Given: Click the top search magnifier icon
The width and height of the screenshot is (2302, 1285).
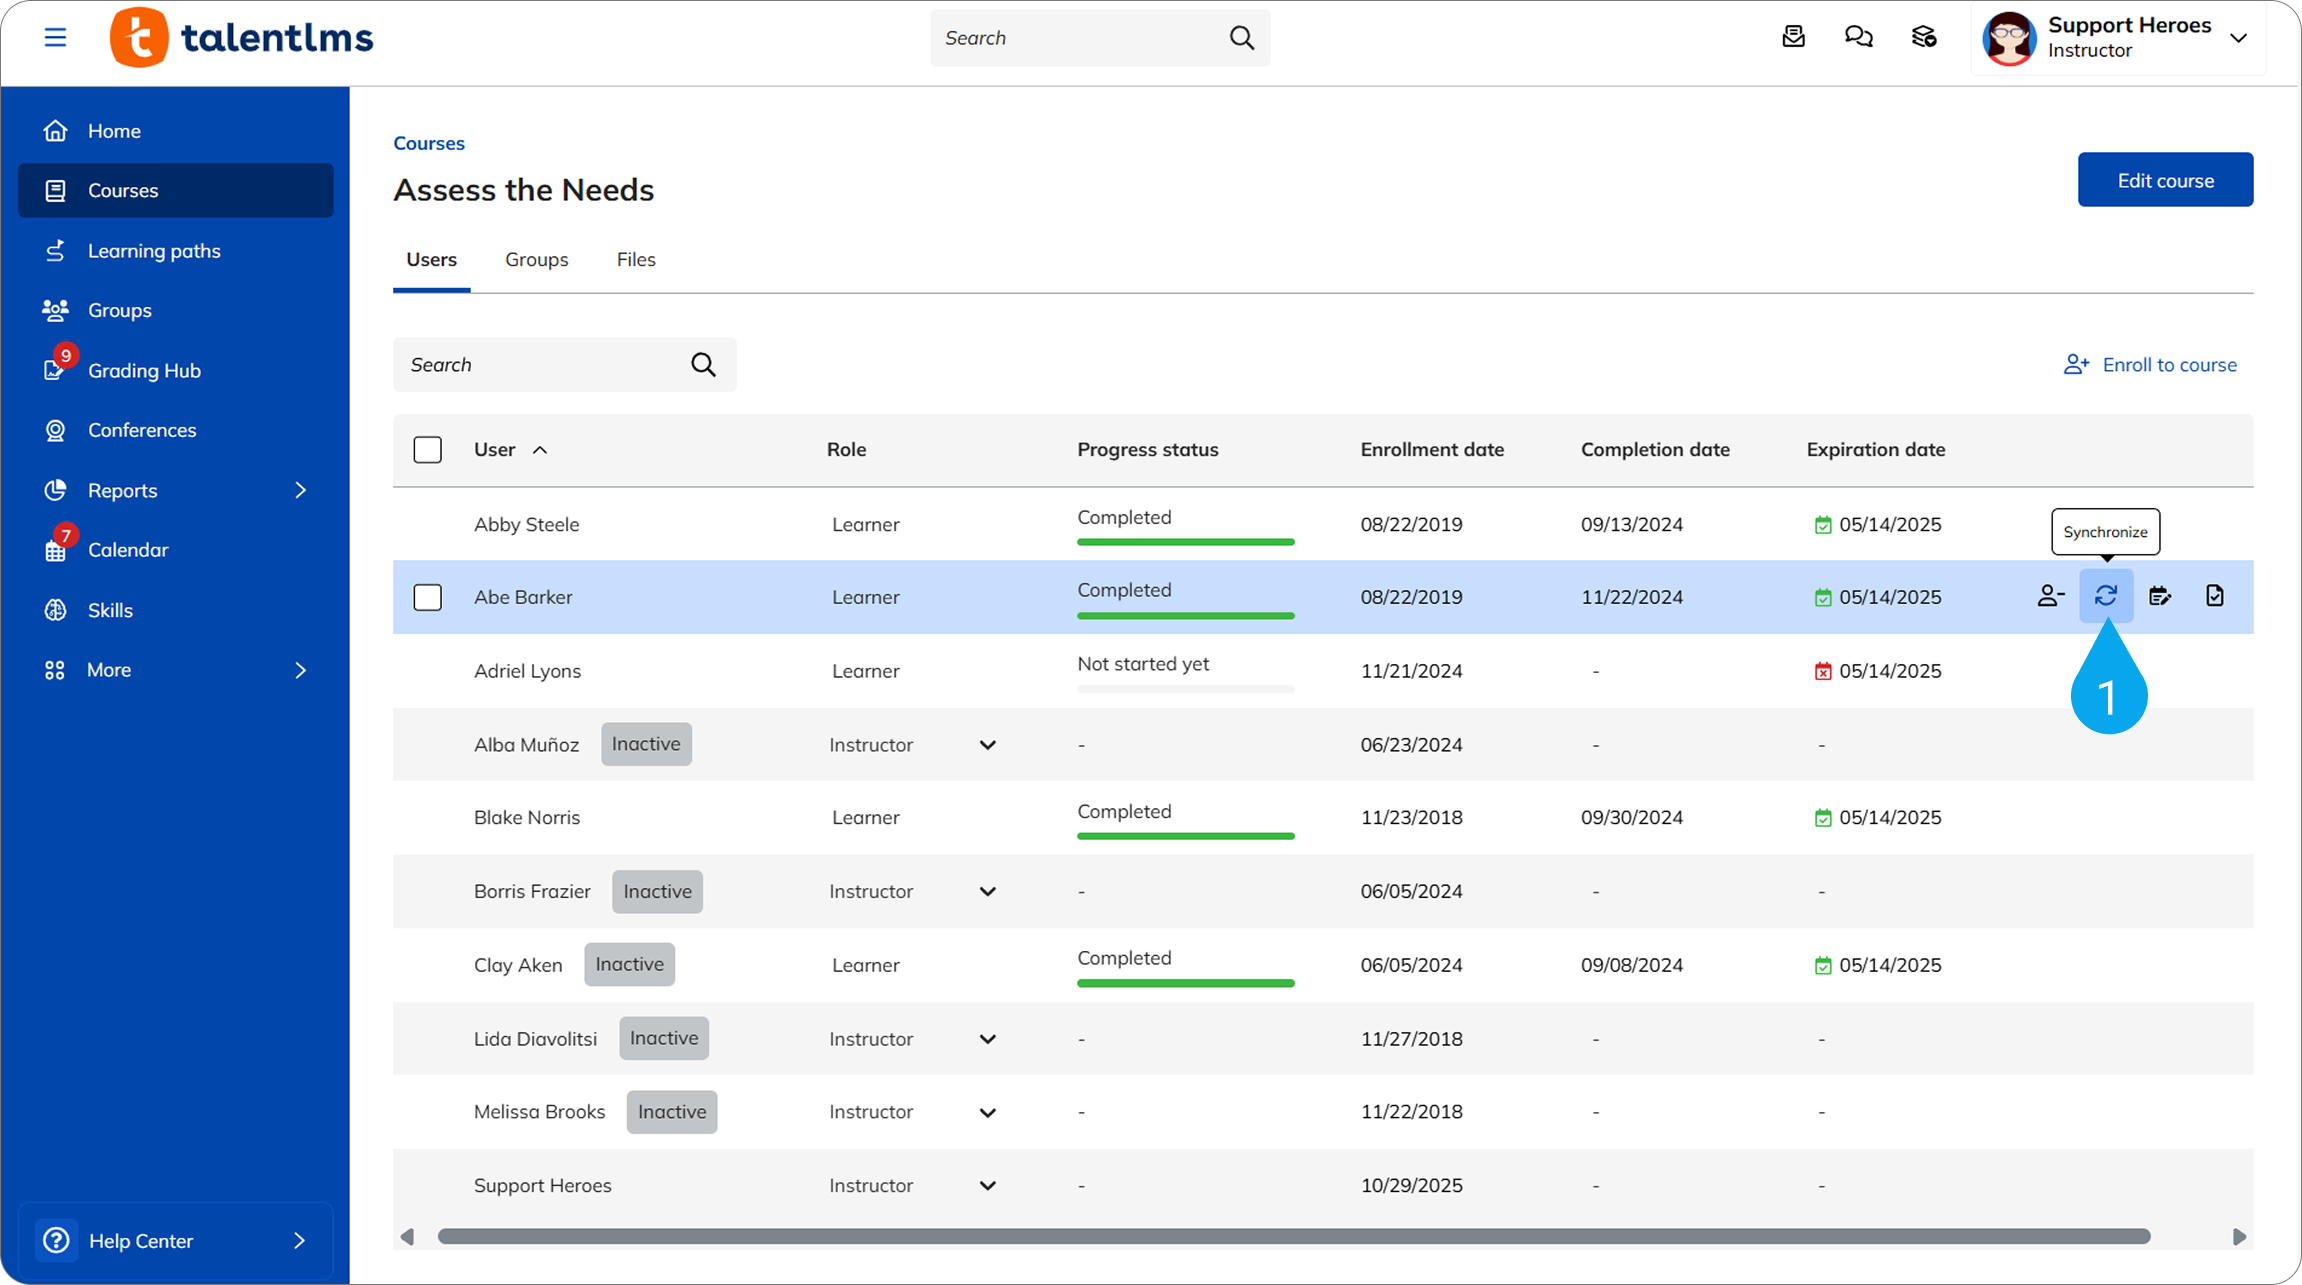Looking at the screenshot, I should coord(1241,38).
